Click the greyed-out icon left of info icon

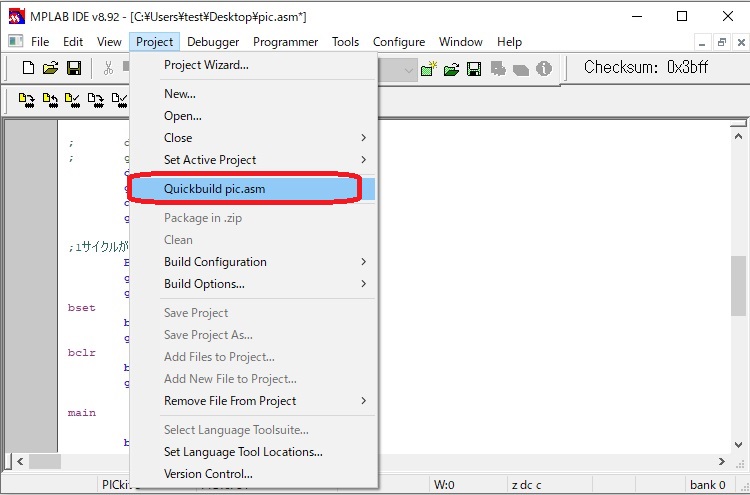coord(521,70)
